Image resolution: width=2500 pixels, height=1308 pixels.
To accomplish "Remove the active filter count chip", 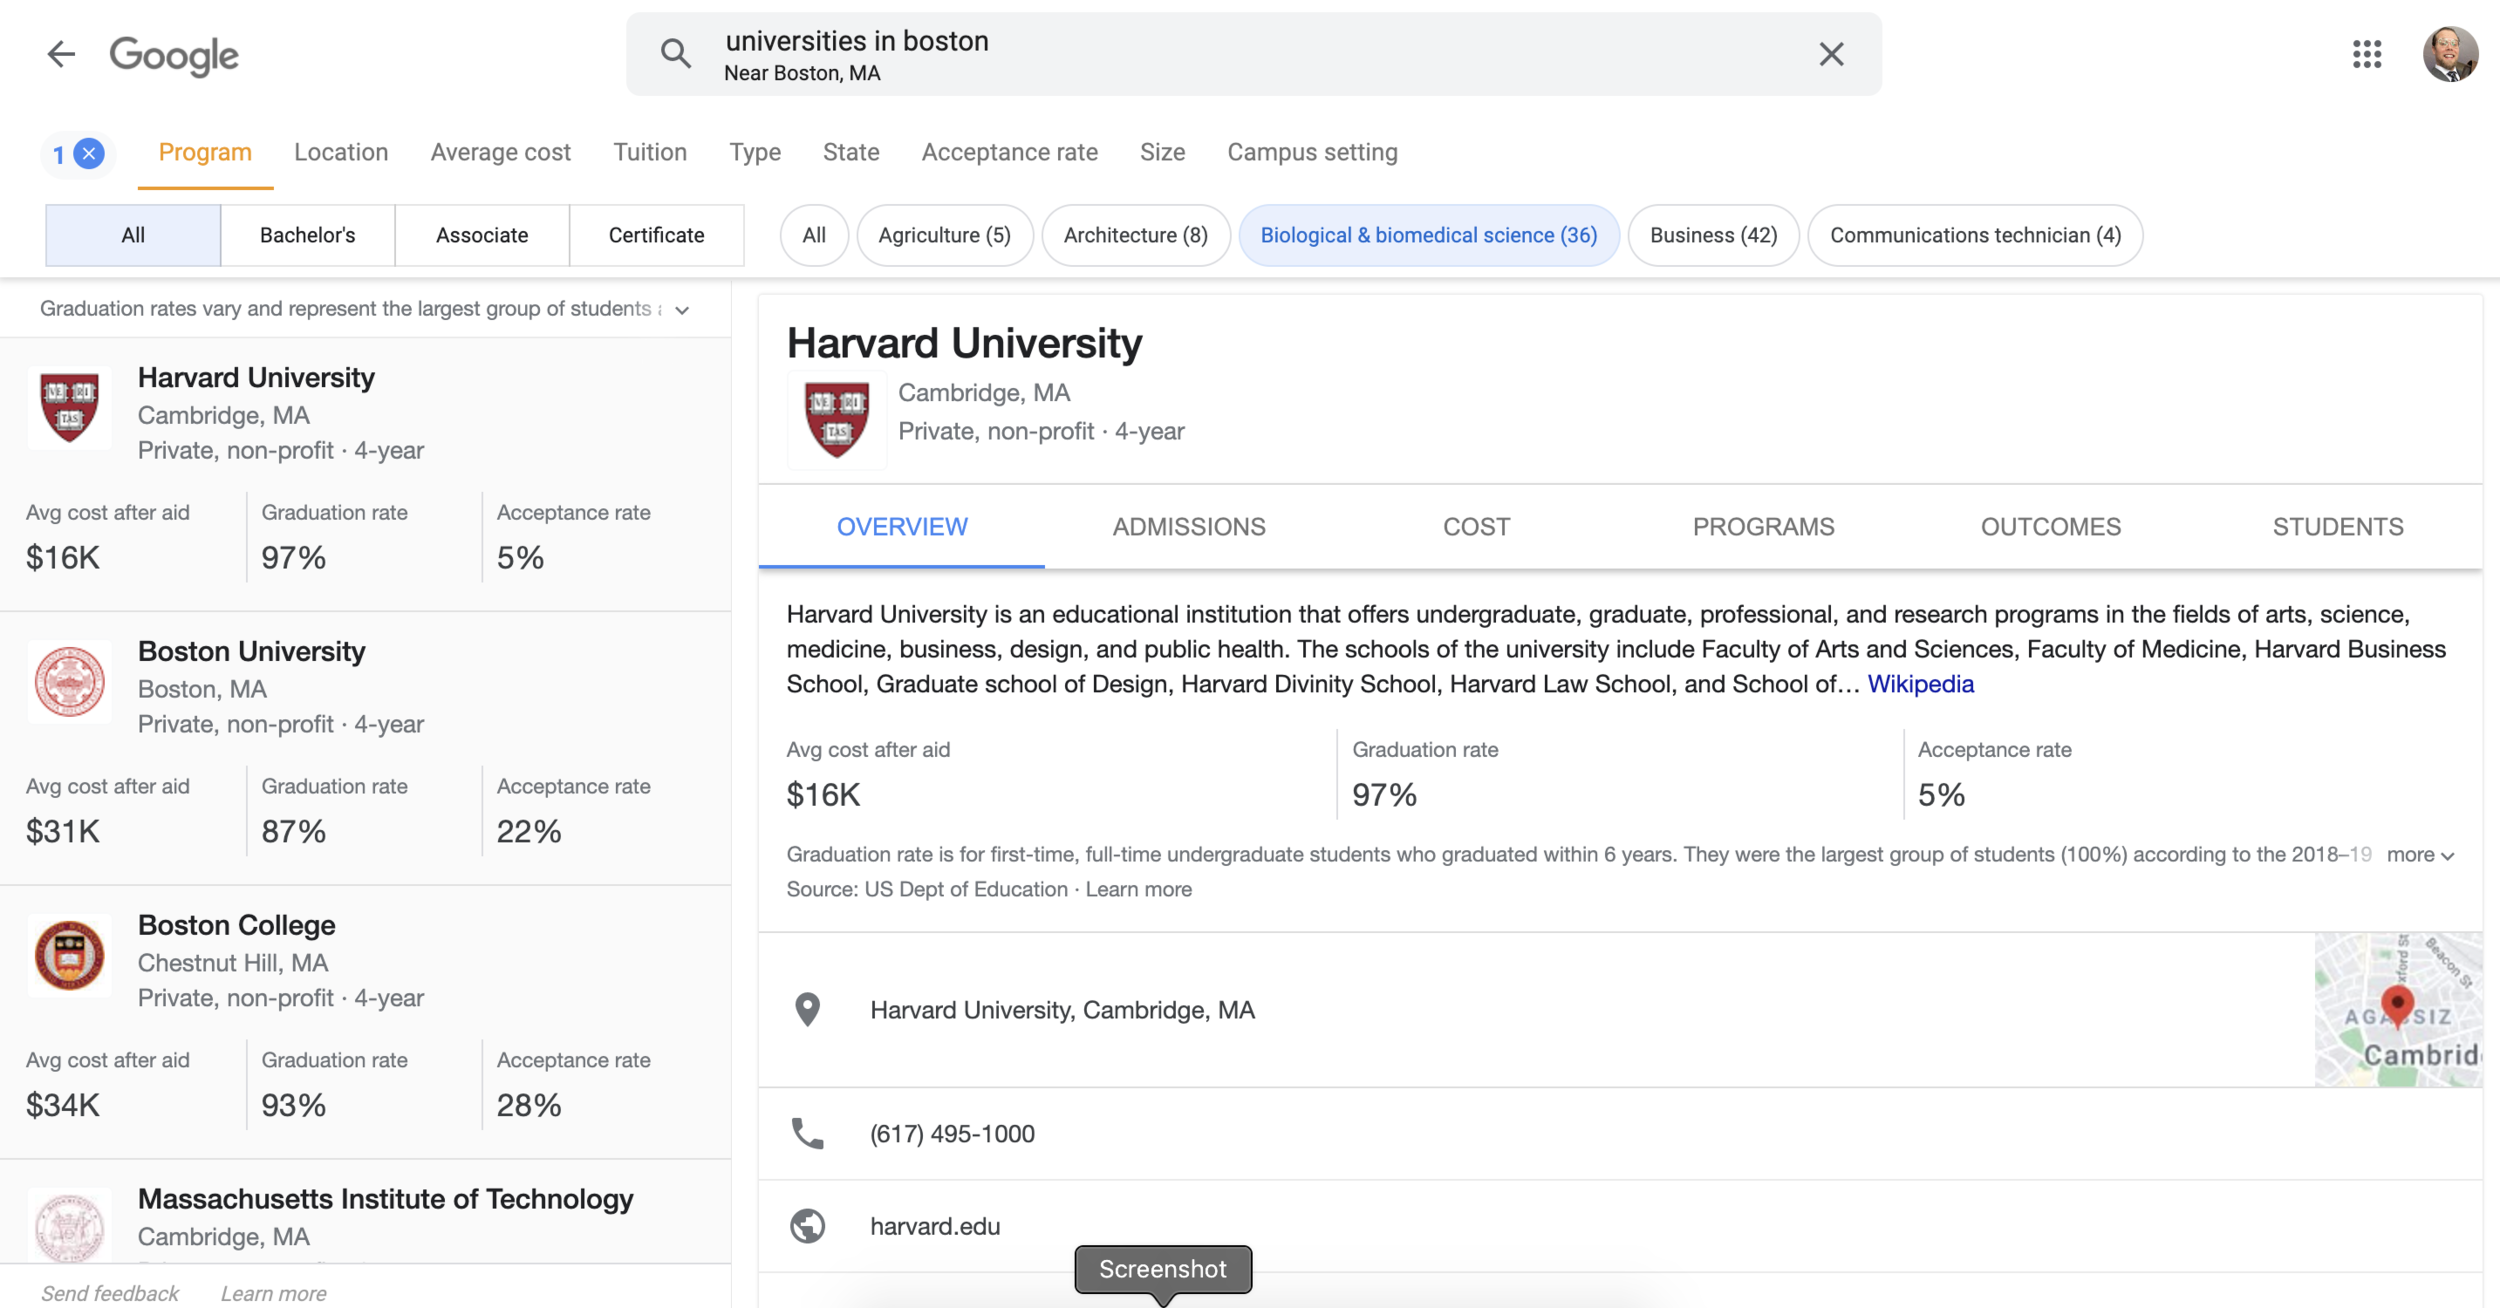I will [x=89, y=154].
